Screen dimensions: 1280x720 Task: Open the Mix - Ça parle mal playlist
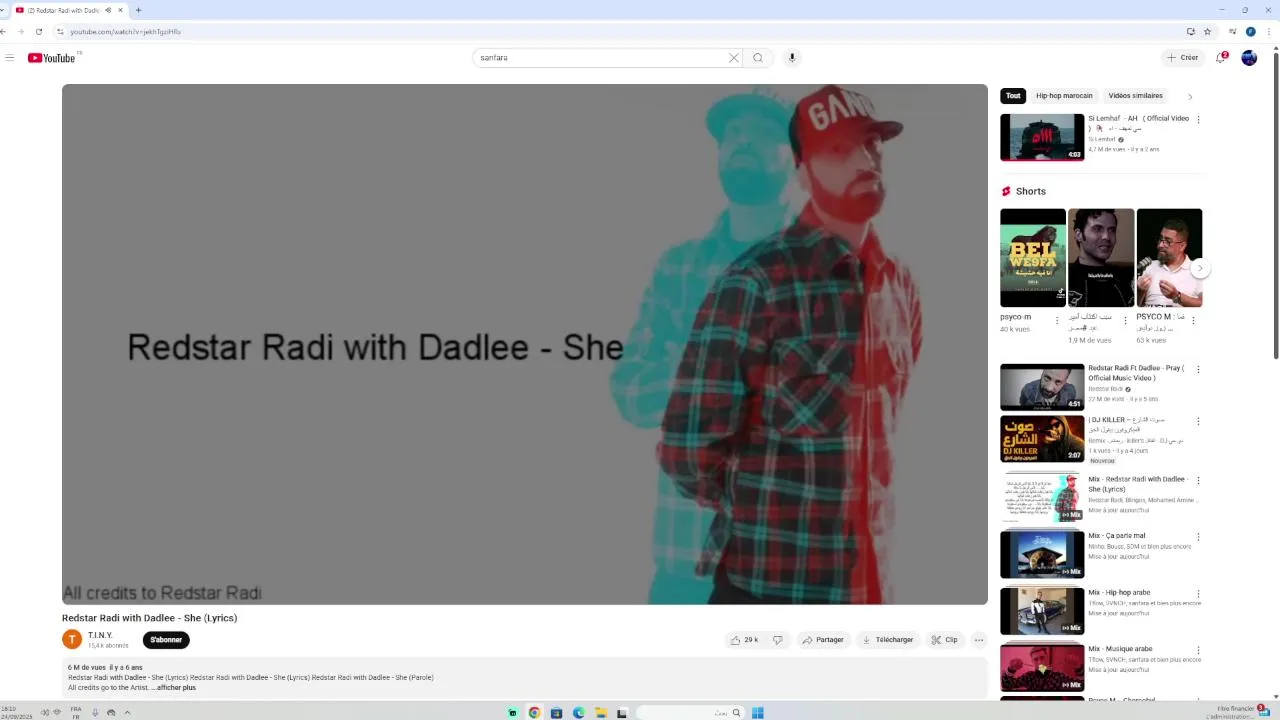pyautogui.click(x=1042, y=554)
